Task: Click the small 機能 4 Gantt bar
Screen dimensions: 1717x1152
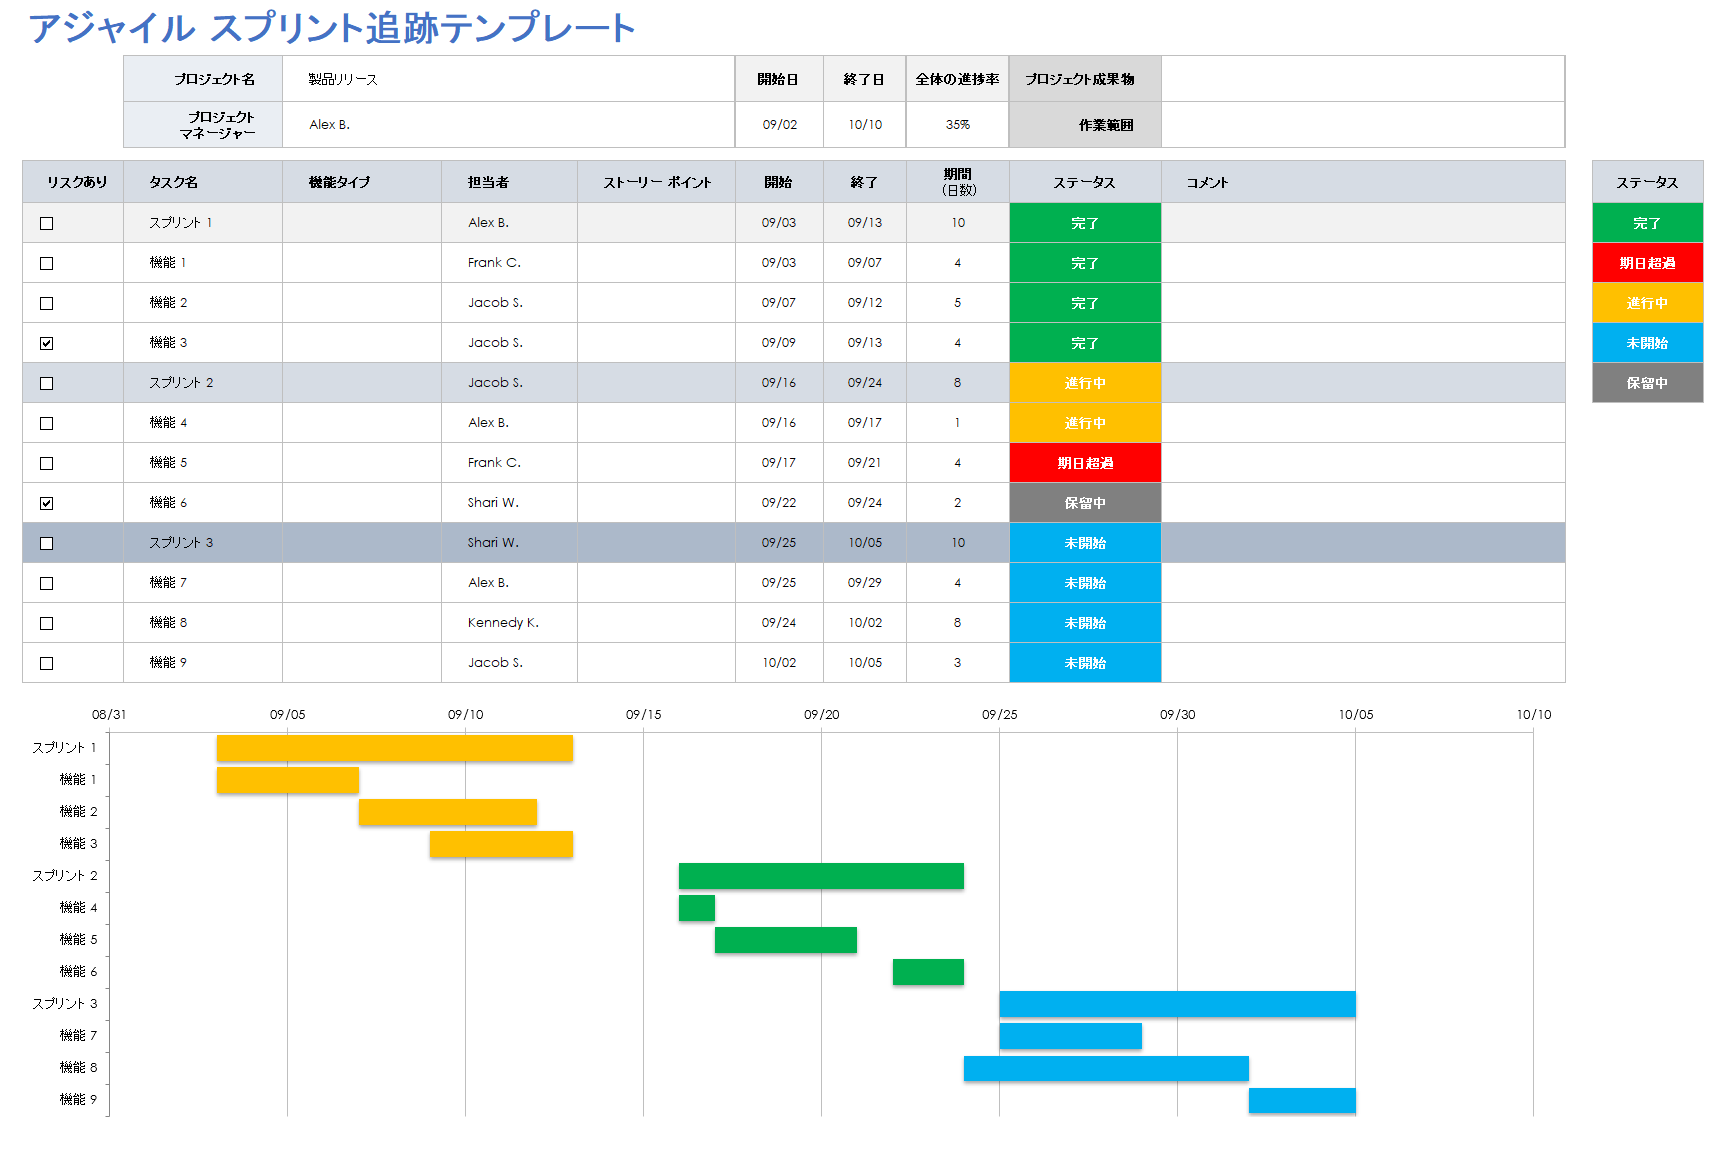Action: 697,908
